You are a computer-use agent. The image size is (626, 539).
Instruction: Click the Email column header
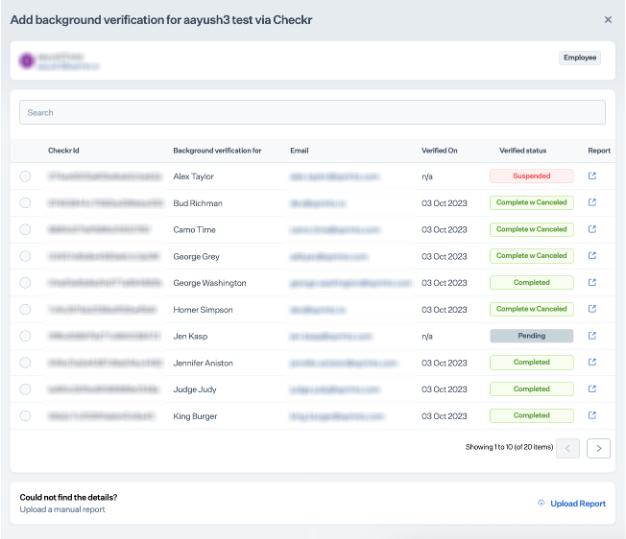(x=299, y=151)
